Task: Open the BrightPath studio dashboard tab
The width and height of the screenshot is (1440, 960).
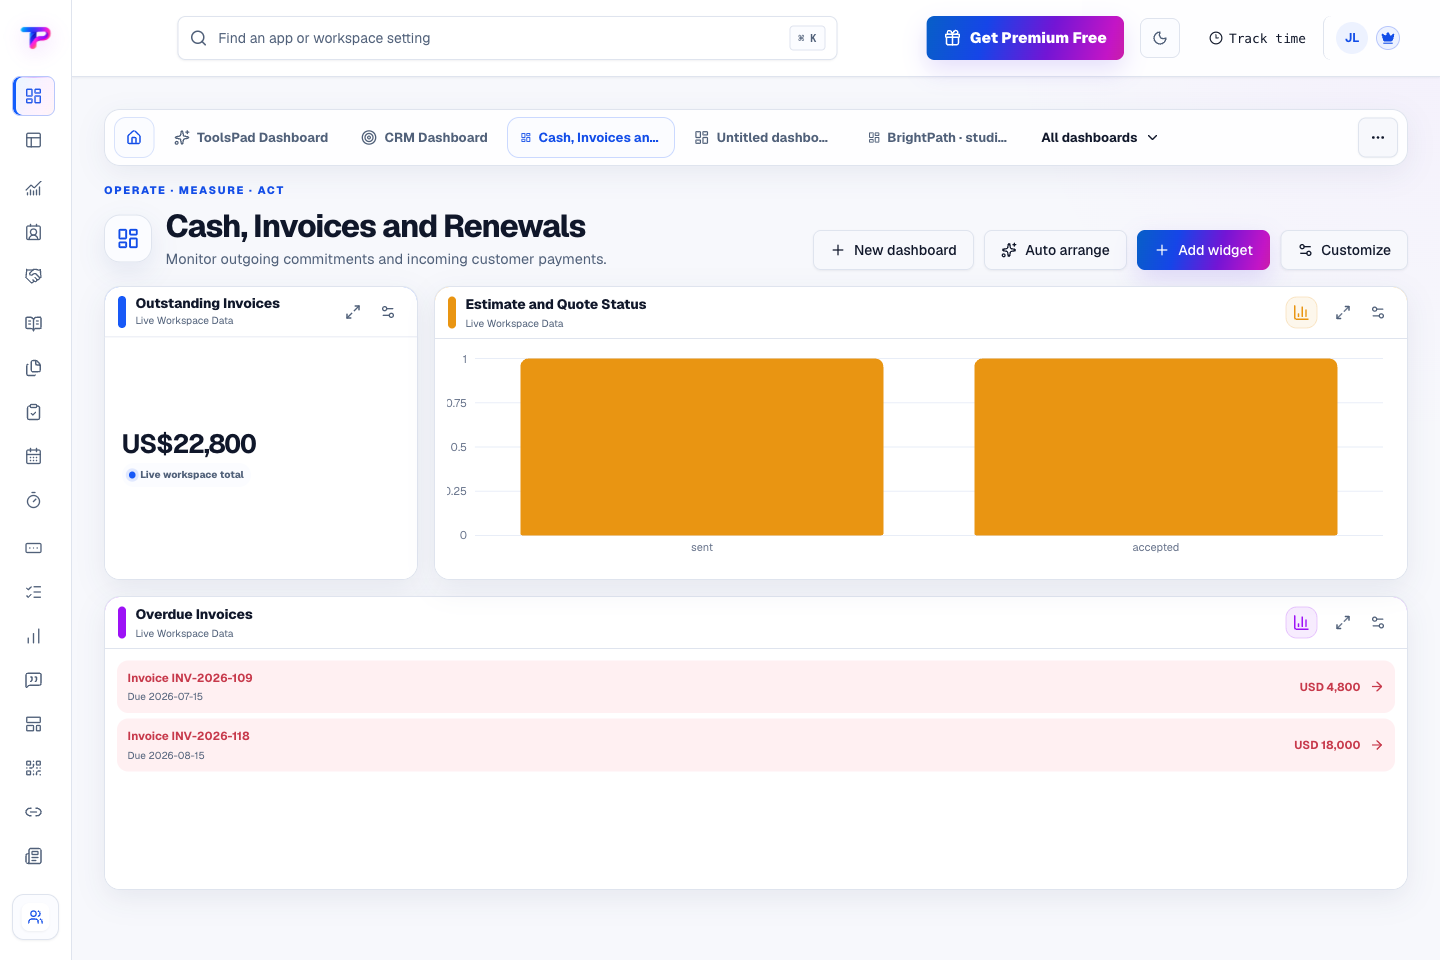Action: [937, 137]
